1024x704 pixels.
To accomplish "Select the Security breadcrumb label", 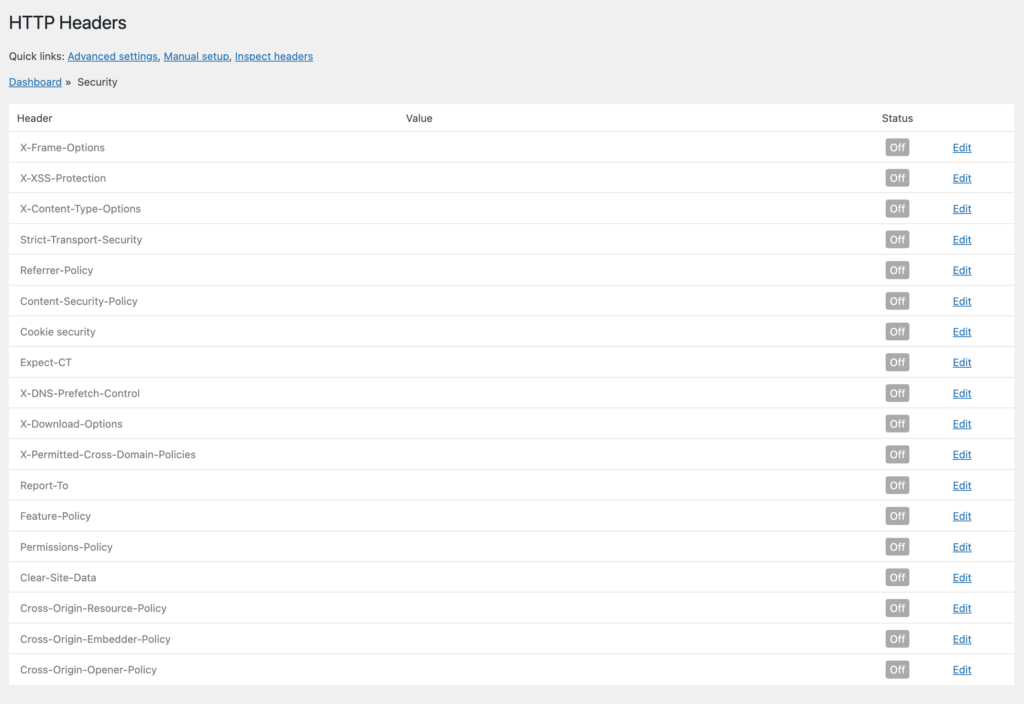I will click(x=97, y=81).
